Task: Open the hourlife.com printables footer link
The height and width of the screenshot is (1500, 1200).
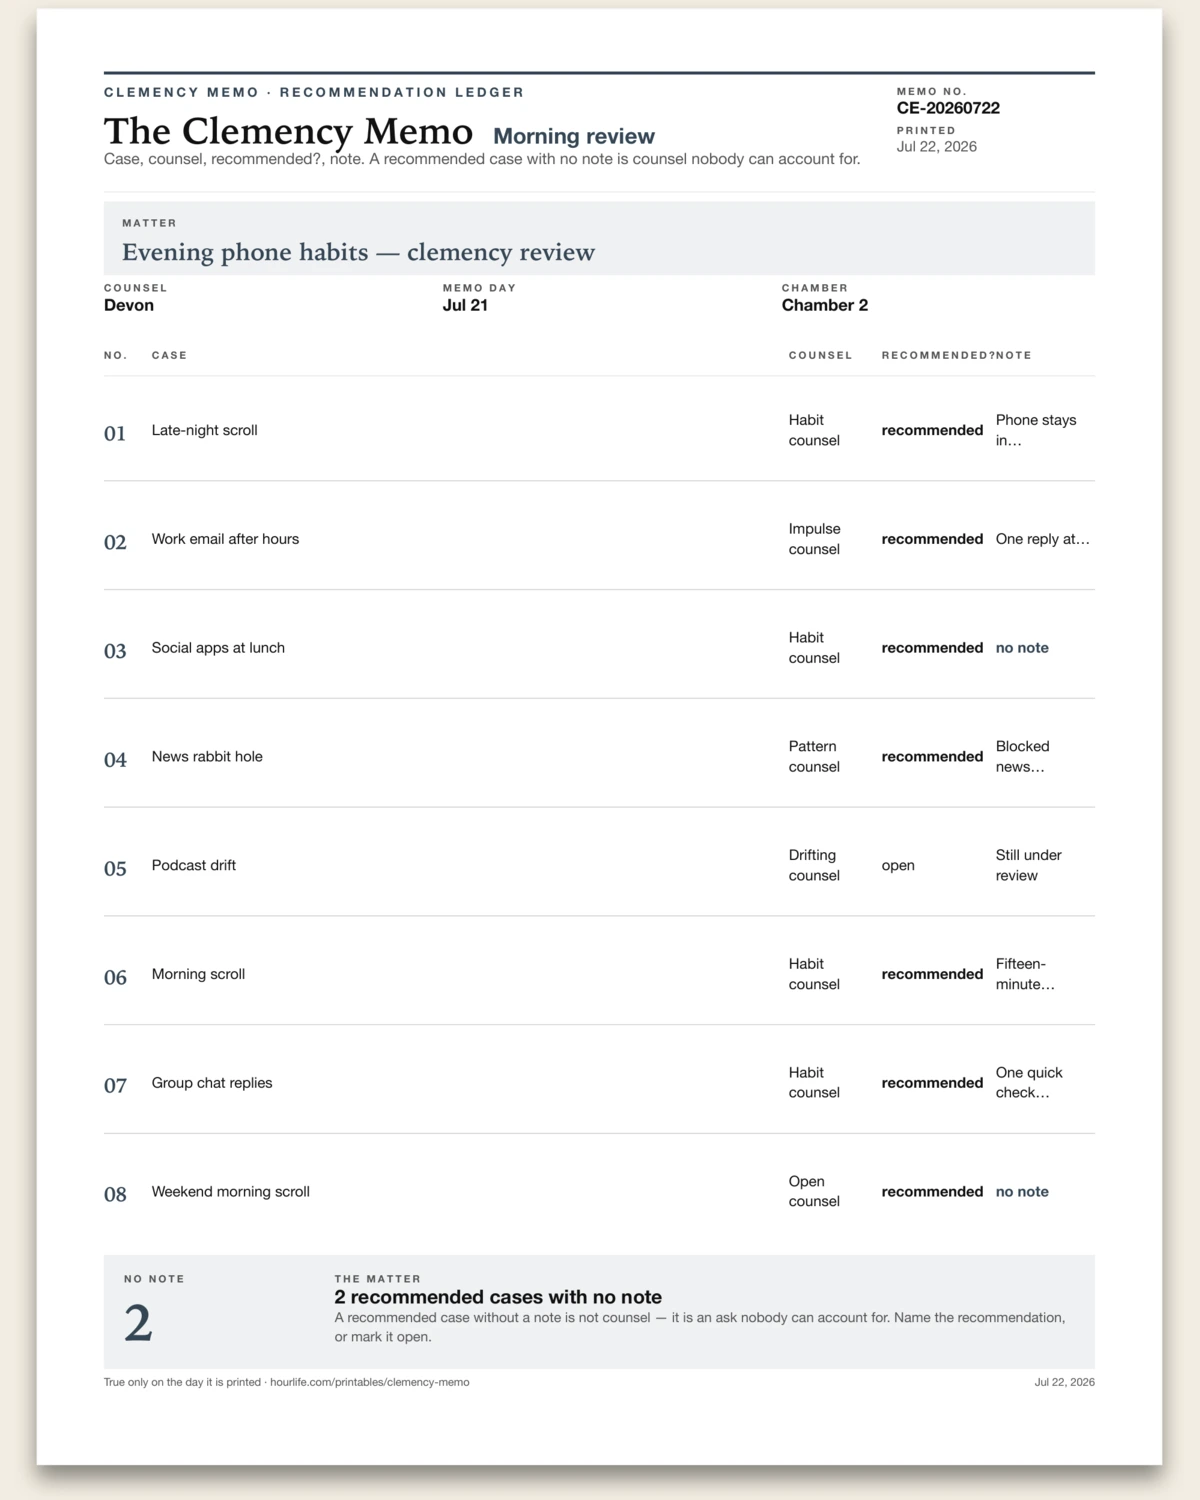Action: (369, 1382)
